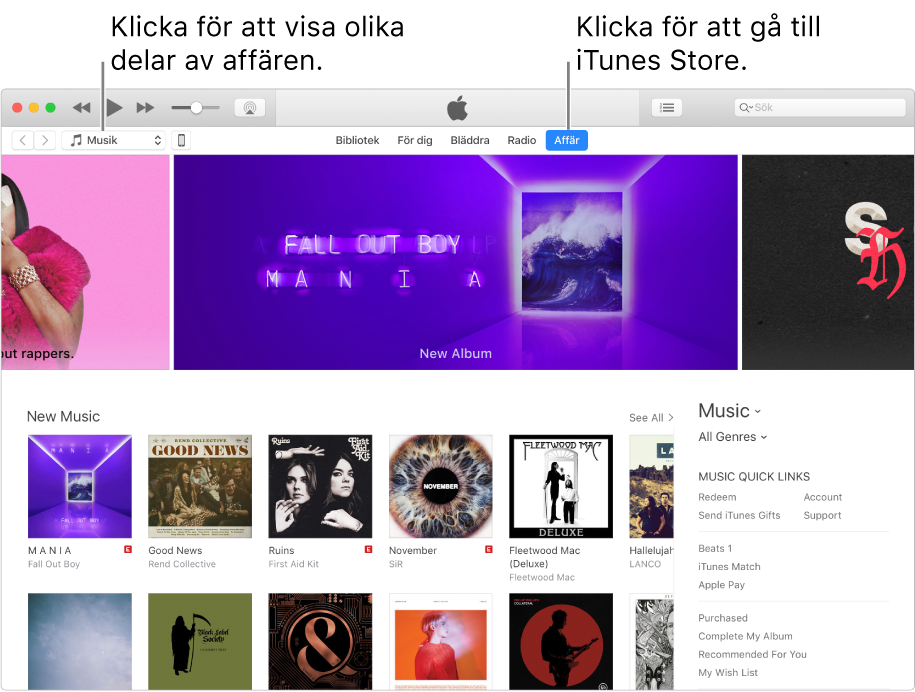Image resolution: width=915 pixels, height=692 pixels.
Task: Open the Apple Pay link
Action: click(x=722, y=585)
